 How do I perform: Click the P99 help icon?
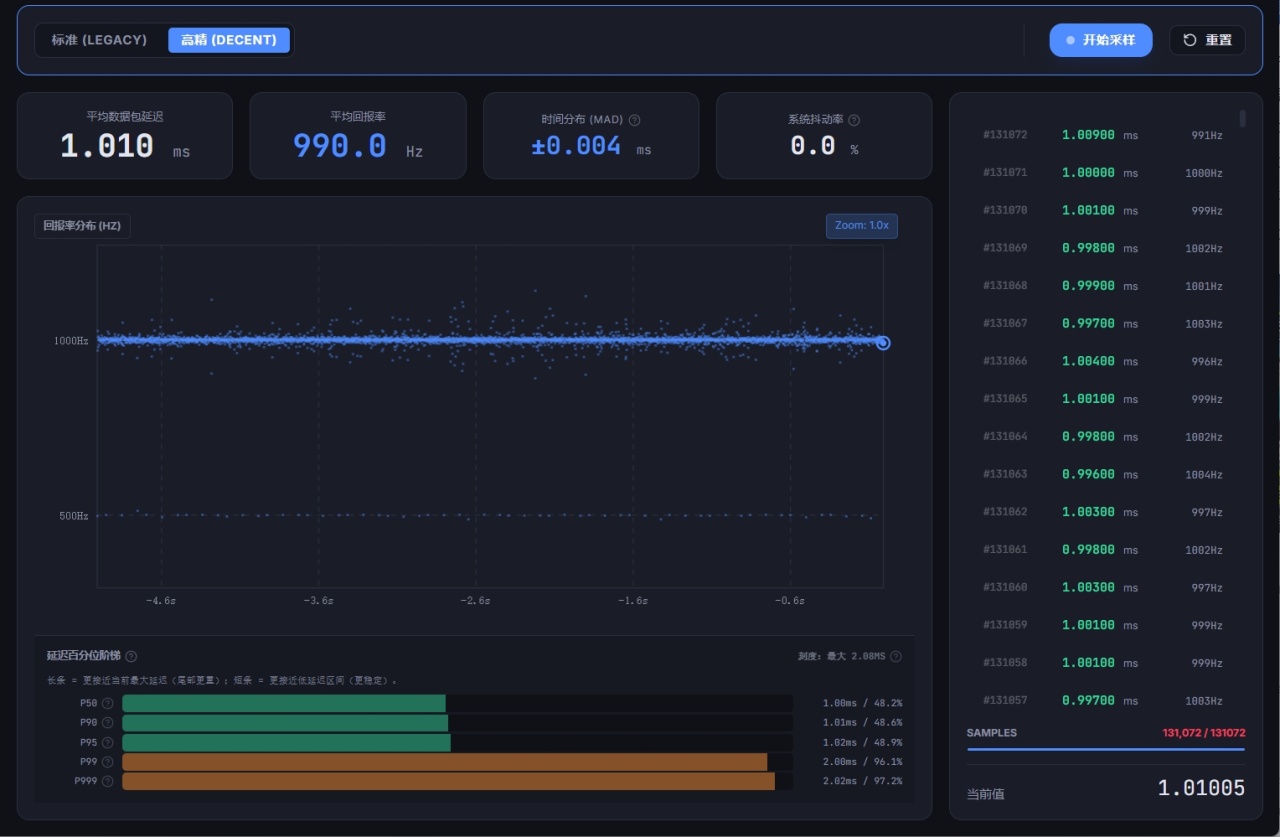pos(108,762)
